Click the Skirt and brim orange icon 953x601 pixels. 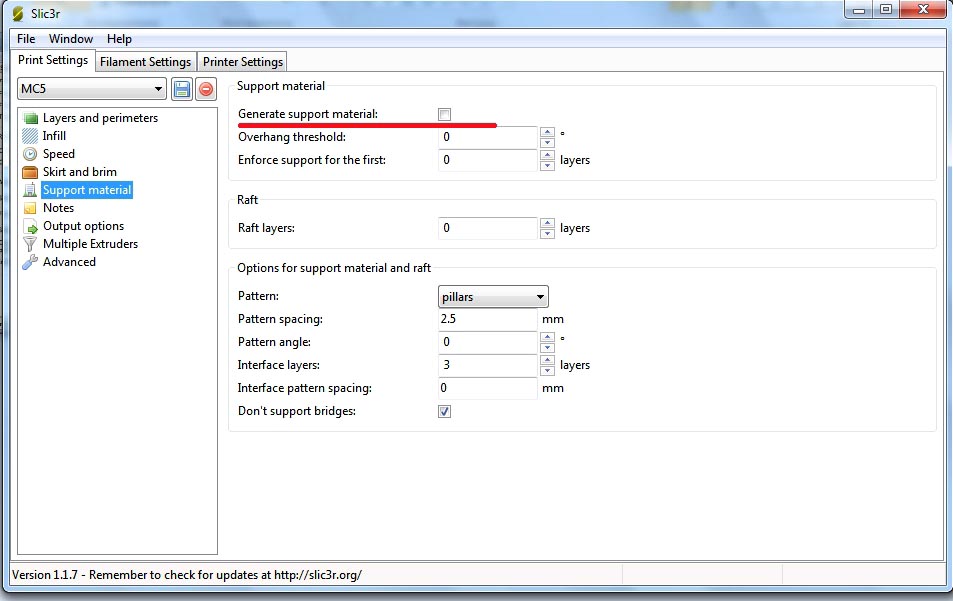click(30, 172)
